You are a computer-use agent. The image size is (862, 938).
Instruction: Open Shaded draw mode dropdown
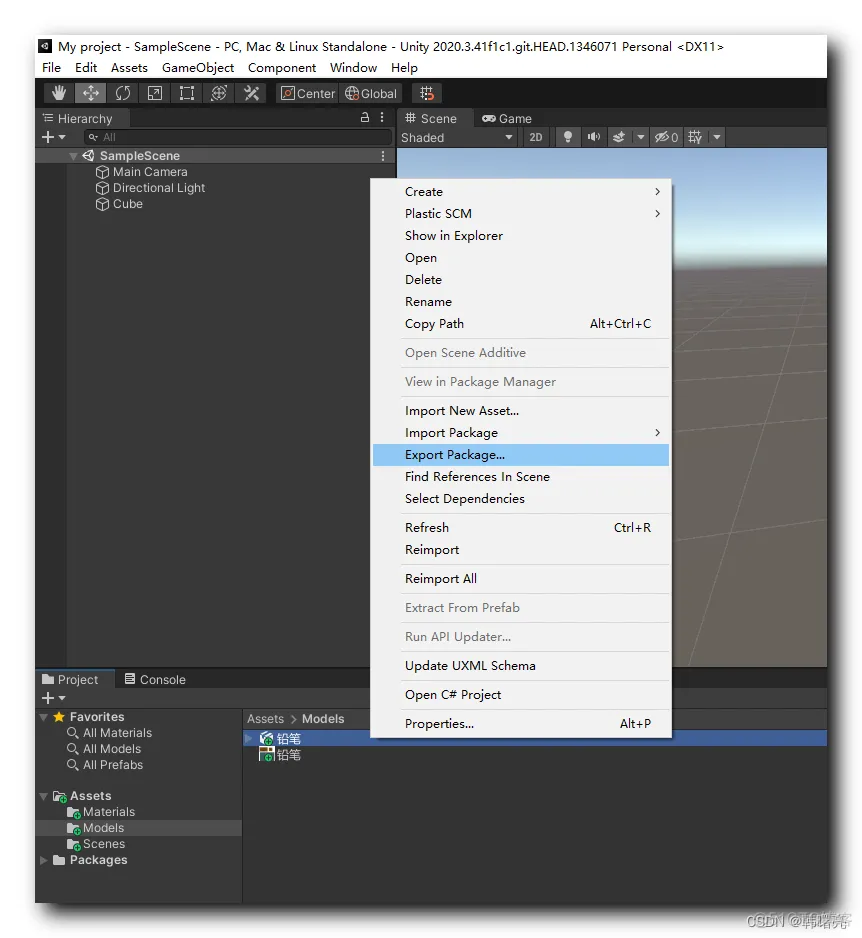pyautogui.click(x=457, y=138)
